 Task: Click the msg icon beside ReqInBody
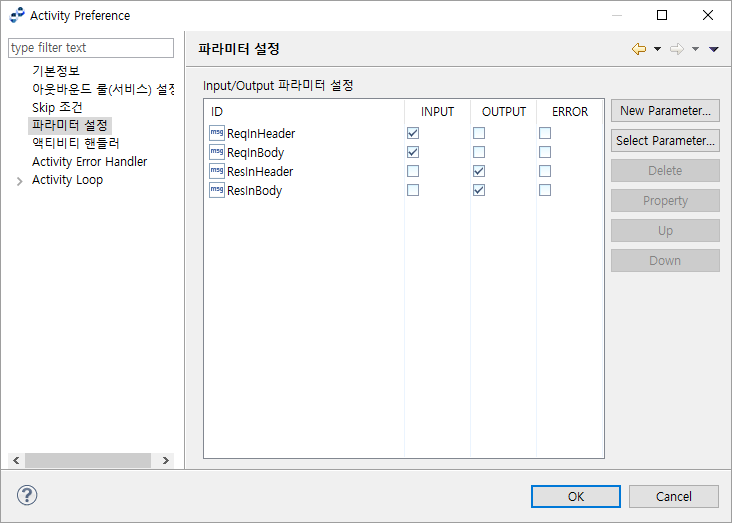coord(217,152)
